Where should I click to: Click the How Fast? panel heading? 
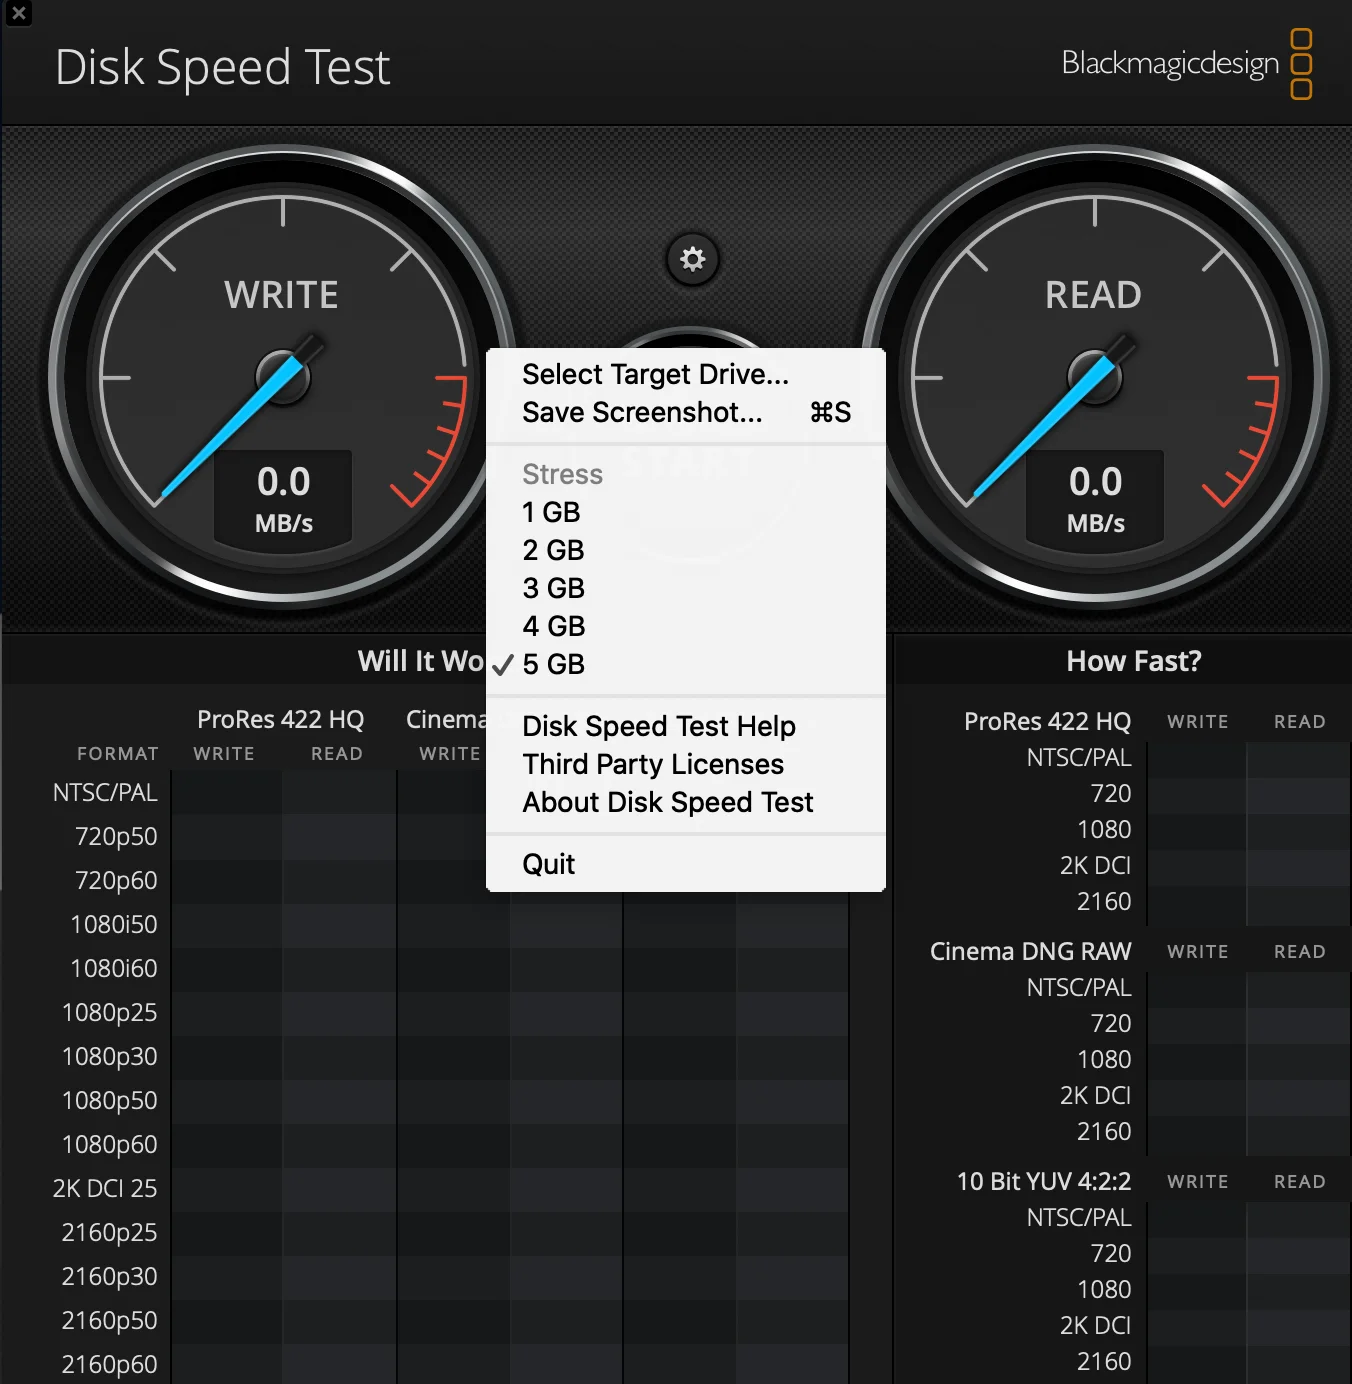pos(1133,661)
